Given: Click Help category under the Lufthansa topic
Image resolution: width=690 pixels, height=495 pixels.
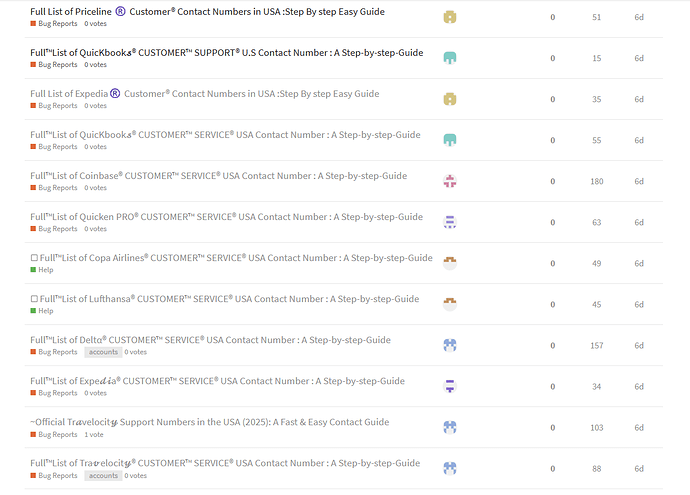Looking at the screenshot, I should click(45, 311).
